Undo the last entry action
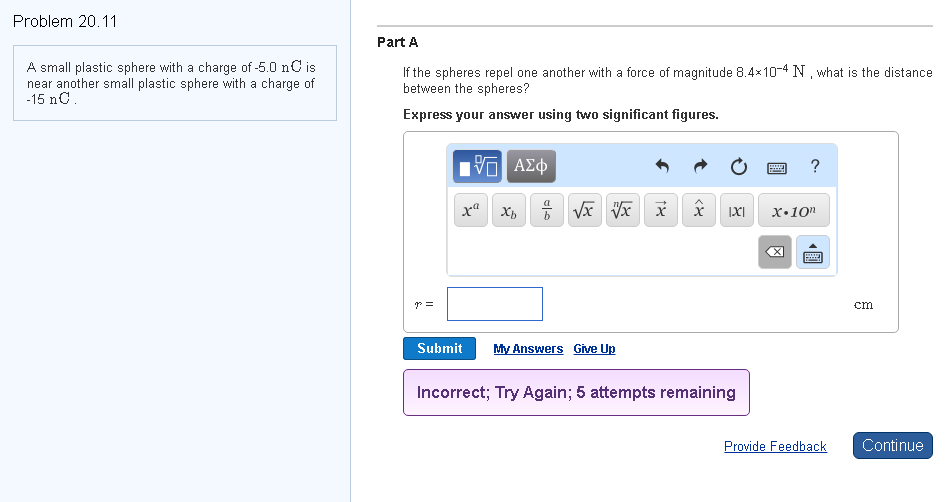Viewport: 951px width, 502px height. (662, 166)
